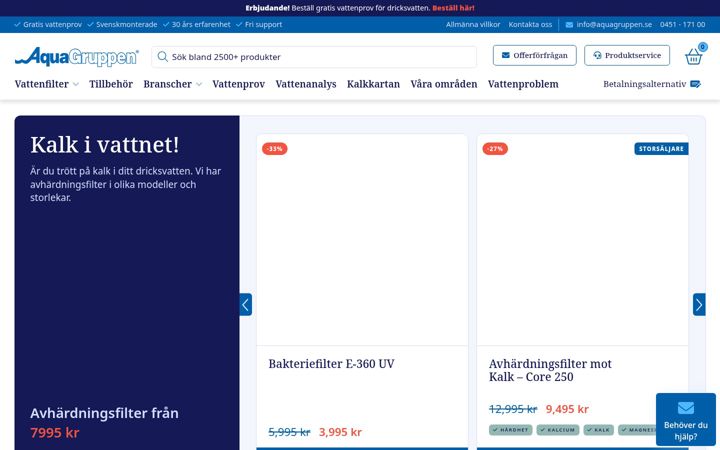Click the envelope icon in help widget
The height and width of the screenshot is (450, 720).
[686, 408]
